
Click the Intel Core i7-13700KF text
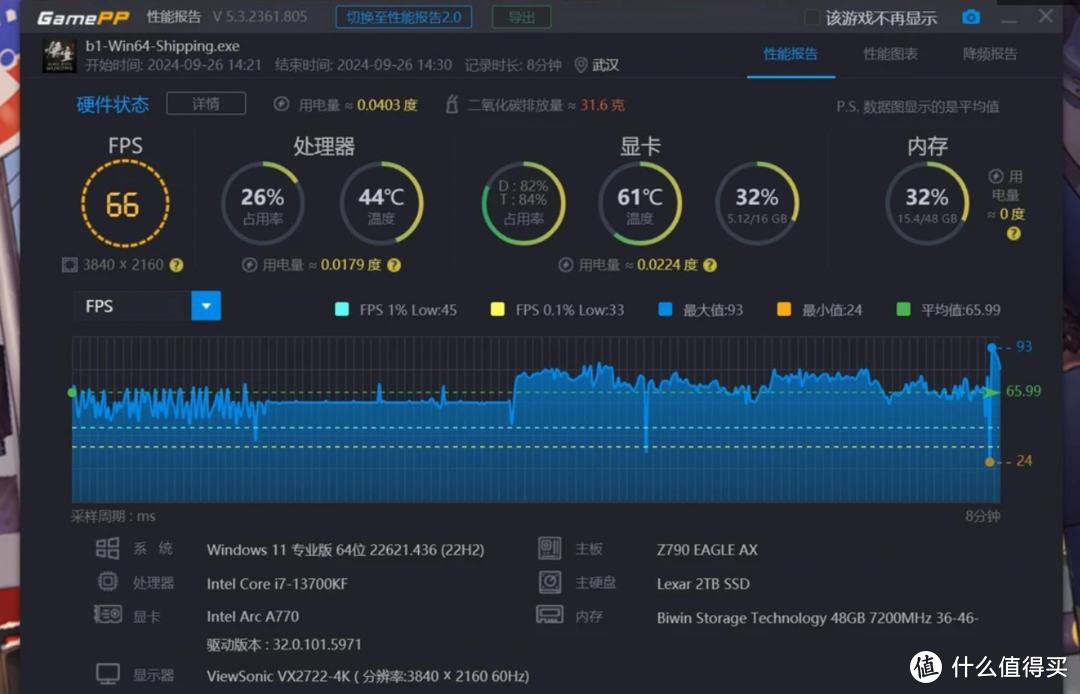[x=277, y=584]
